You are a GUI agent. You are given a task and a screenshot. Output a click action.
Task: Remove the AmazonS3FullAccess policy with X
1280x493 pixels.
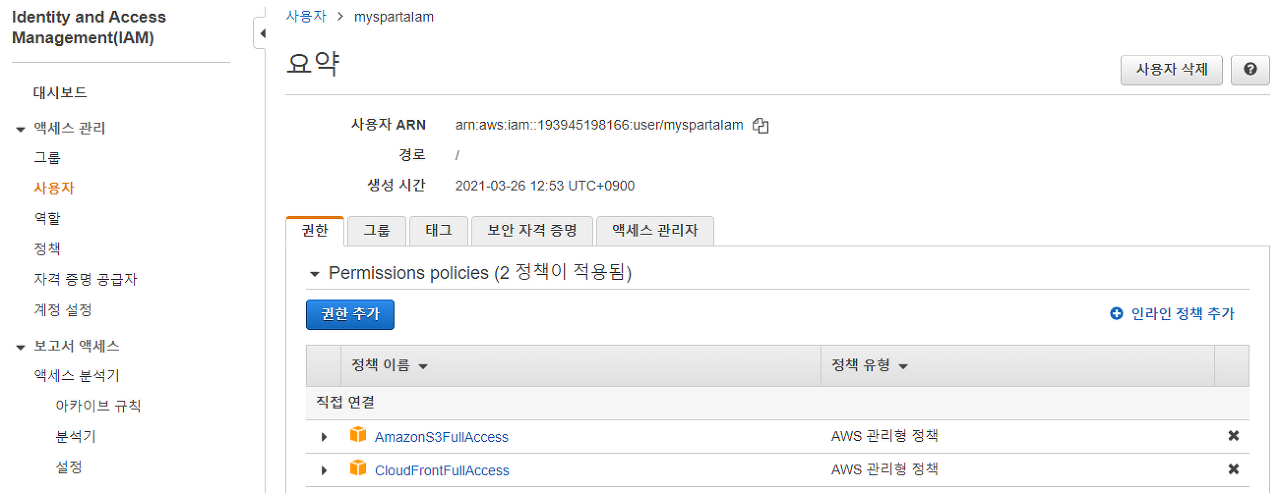[x=1233, y=436]
